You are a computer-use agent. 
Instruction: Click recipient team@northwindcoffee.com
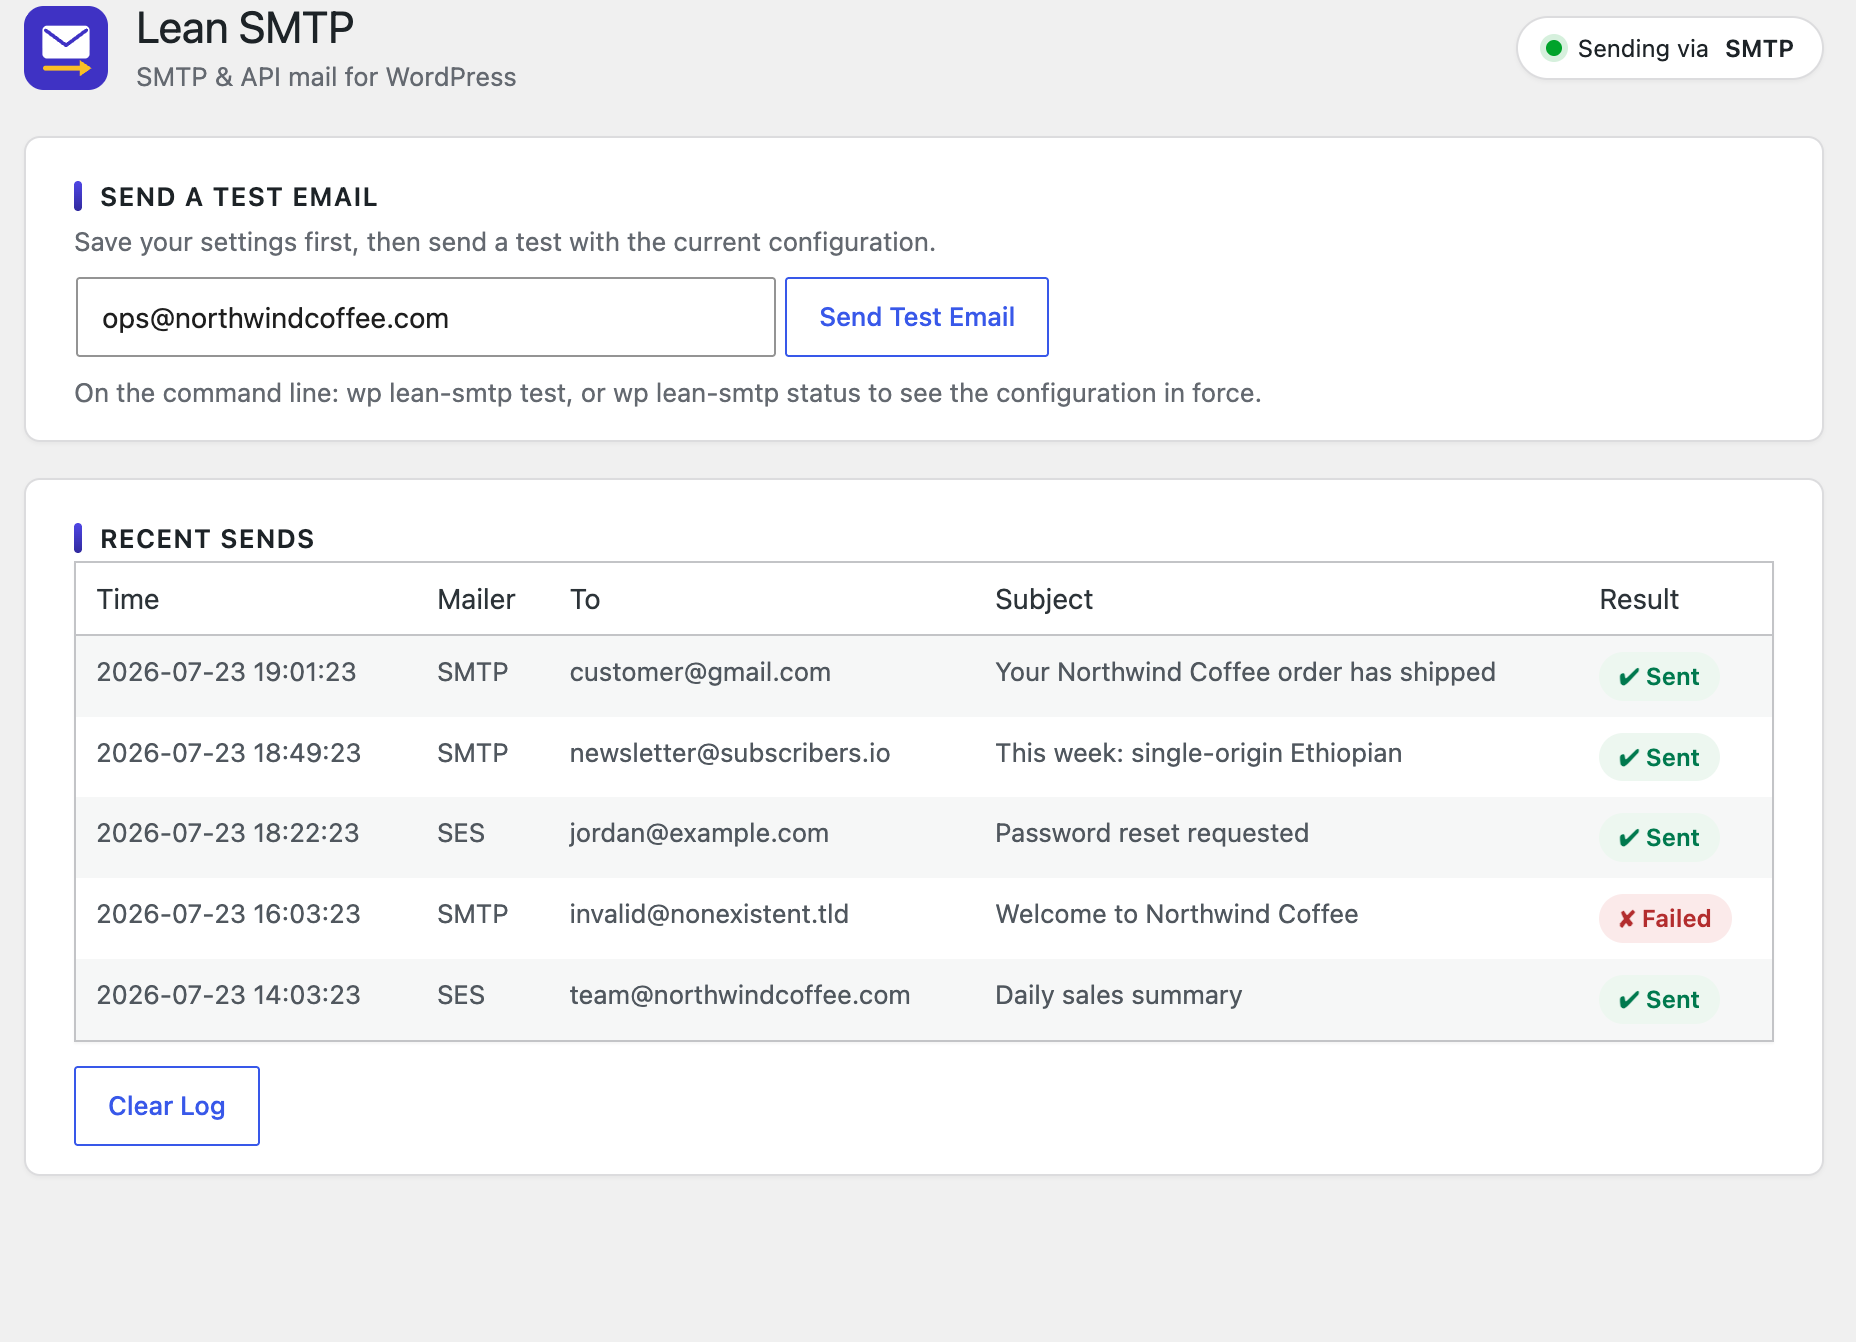[740, 995]
